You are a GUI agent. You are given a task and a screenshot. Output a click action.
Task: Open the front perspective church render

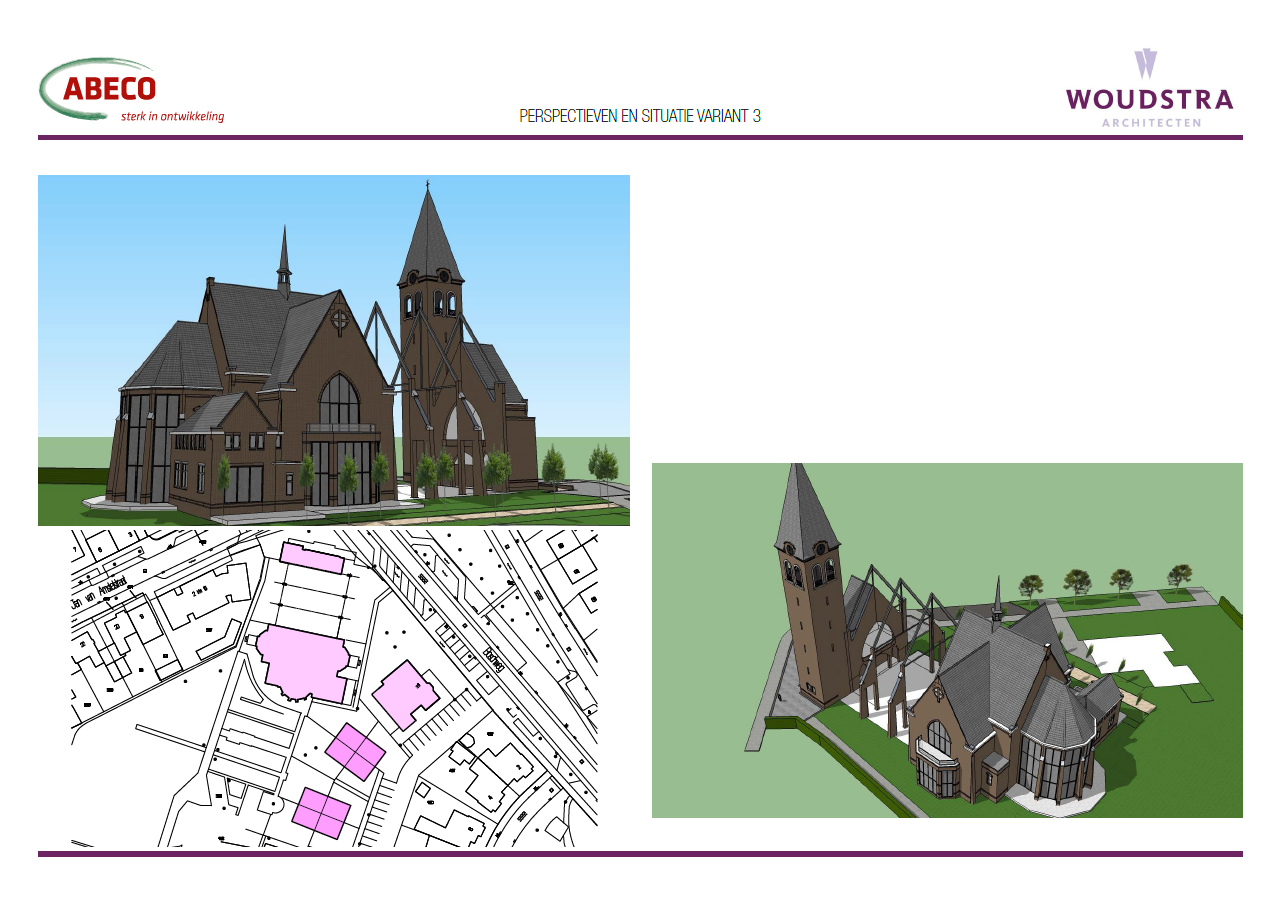click(x=333, y=350)
